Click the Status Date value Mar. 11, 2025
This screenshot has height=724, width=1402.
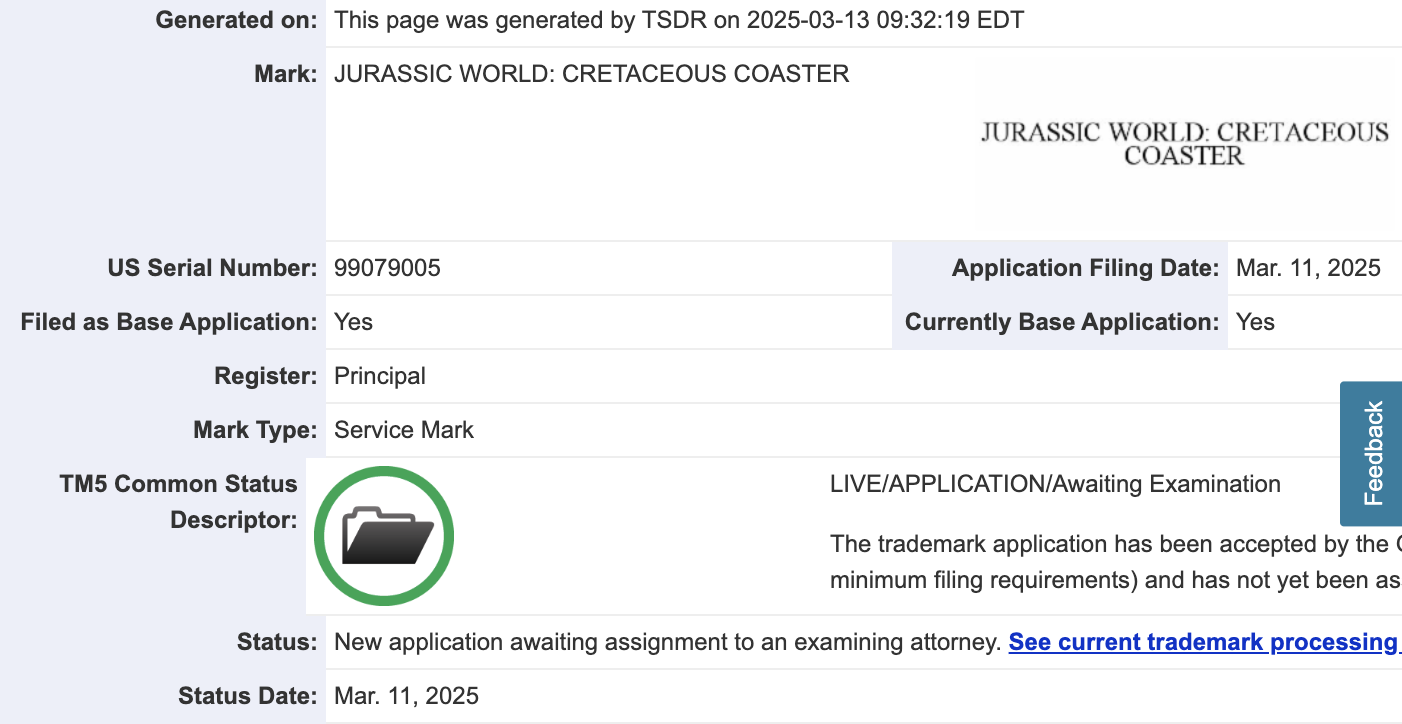click(x=406, y=696)
